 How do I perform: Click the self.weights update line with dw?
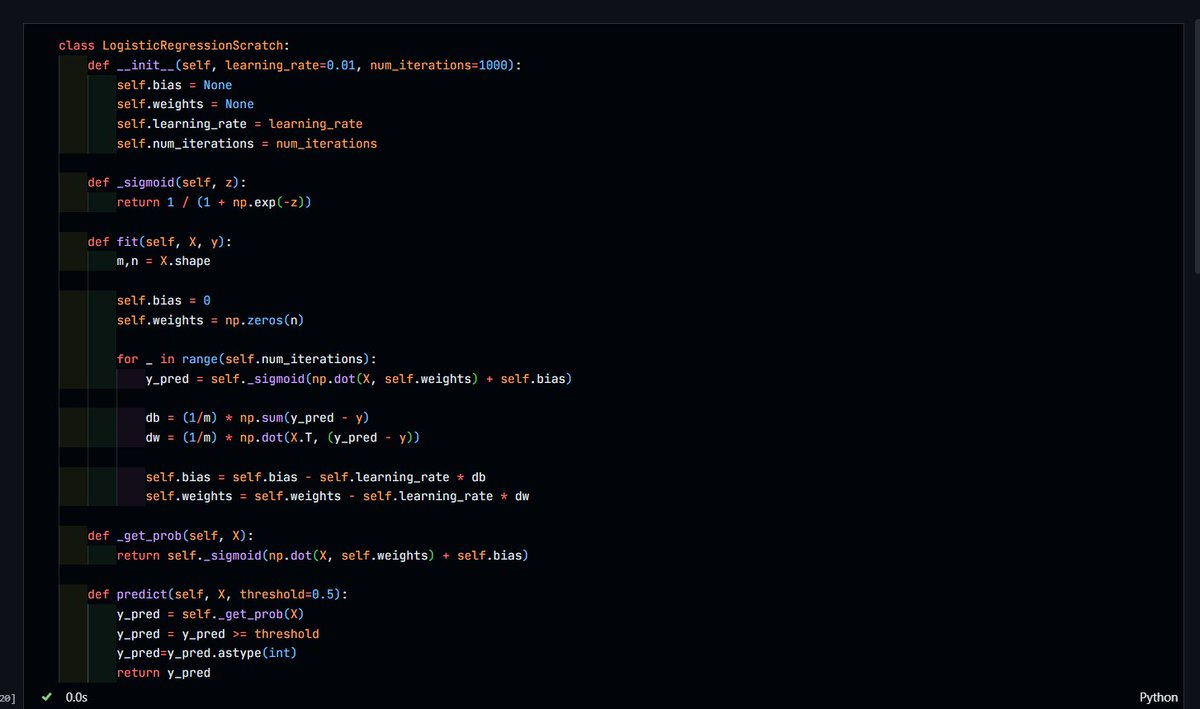click(338, 496)
